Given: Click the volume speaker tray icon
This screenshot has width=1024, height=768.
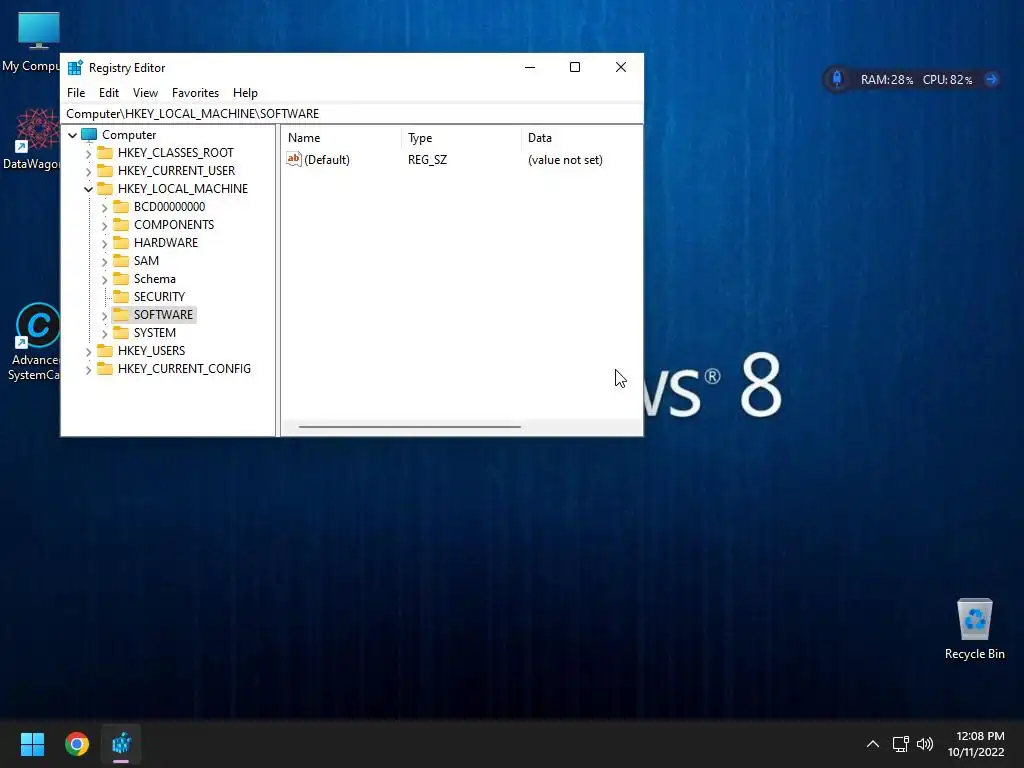Looking at the screenshot, I should (x=925, y=744).
